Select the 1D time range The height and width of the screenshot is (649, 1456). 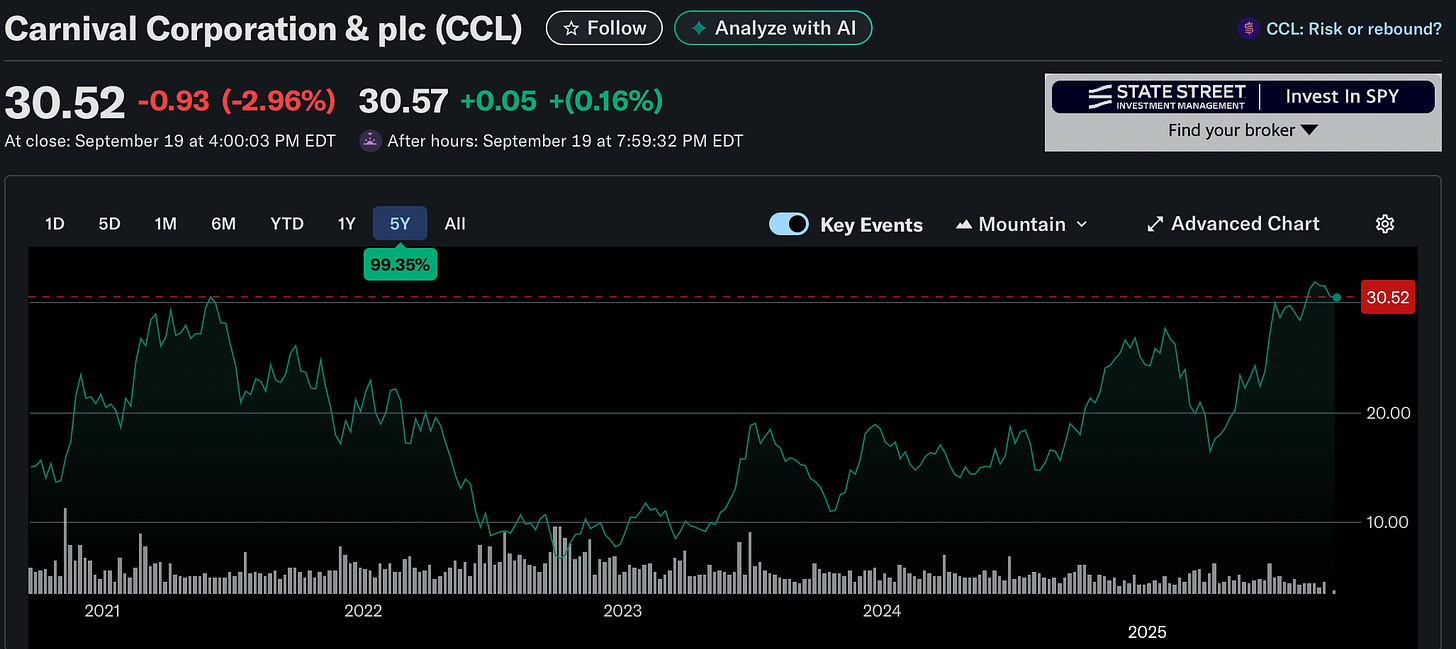coord(55,224)
